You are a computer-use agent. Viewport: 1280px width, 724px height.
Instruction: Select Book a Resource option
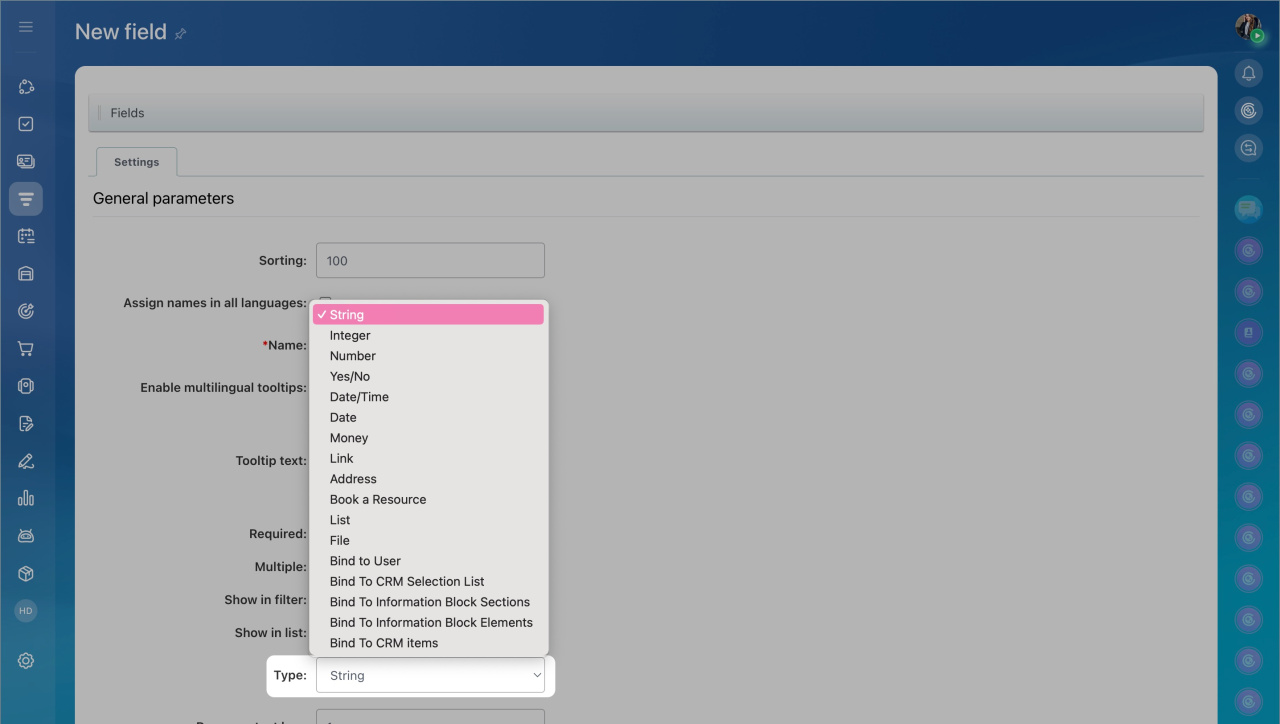pyautogui.click(x=378, y=500)
